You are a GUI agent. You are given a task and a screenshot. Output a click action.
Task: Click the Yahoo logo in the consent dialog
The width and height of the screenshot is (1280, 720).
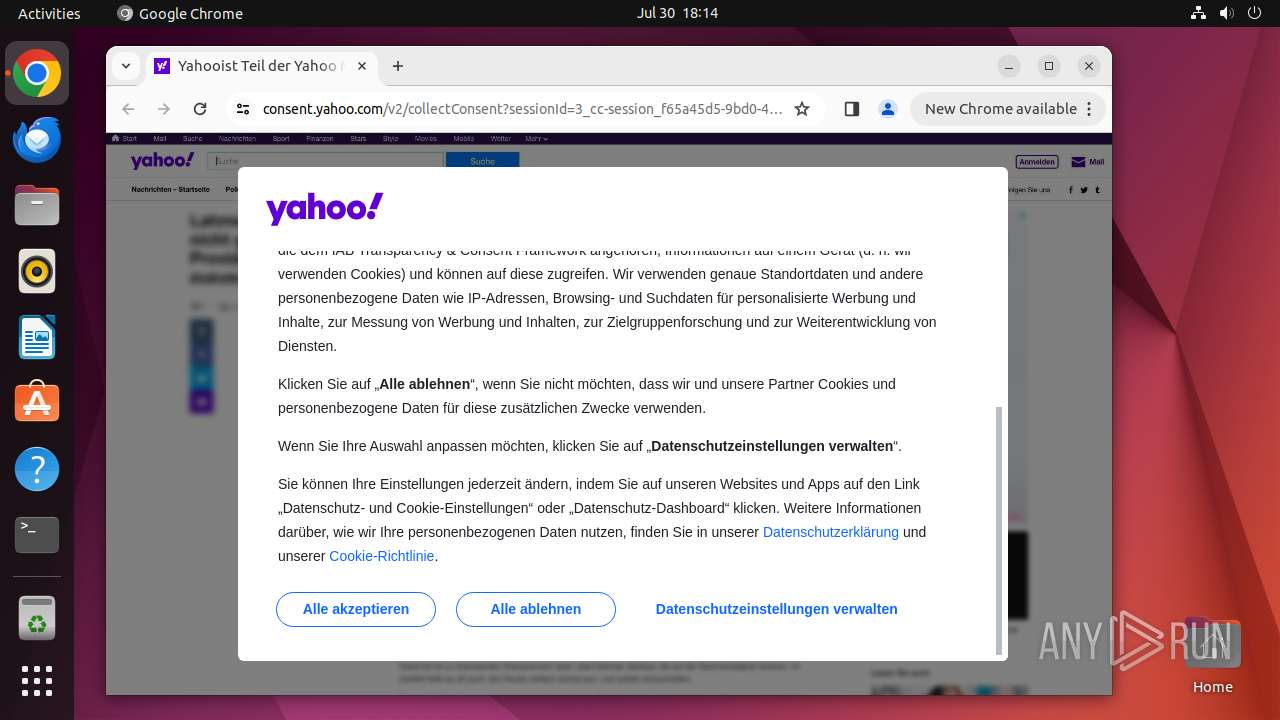pos(325,209)
